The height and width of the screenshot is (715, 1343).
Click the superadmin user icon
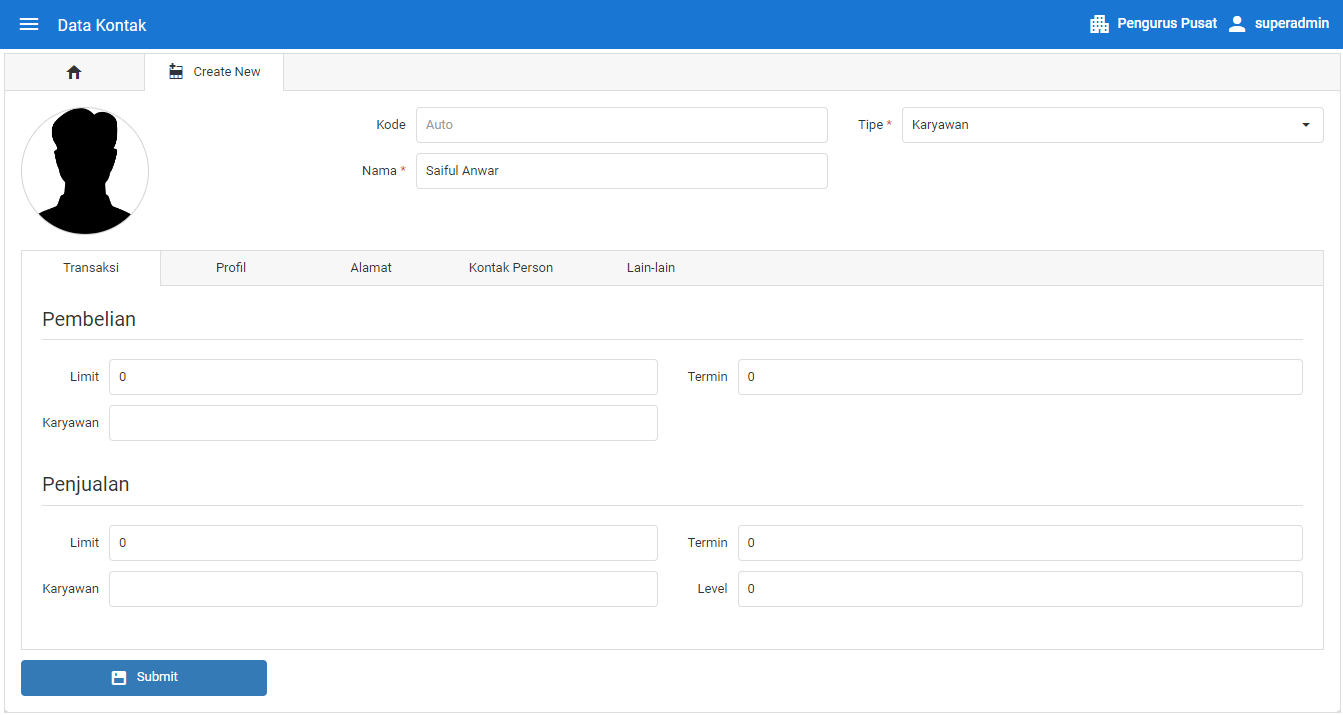point(1237,24)
